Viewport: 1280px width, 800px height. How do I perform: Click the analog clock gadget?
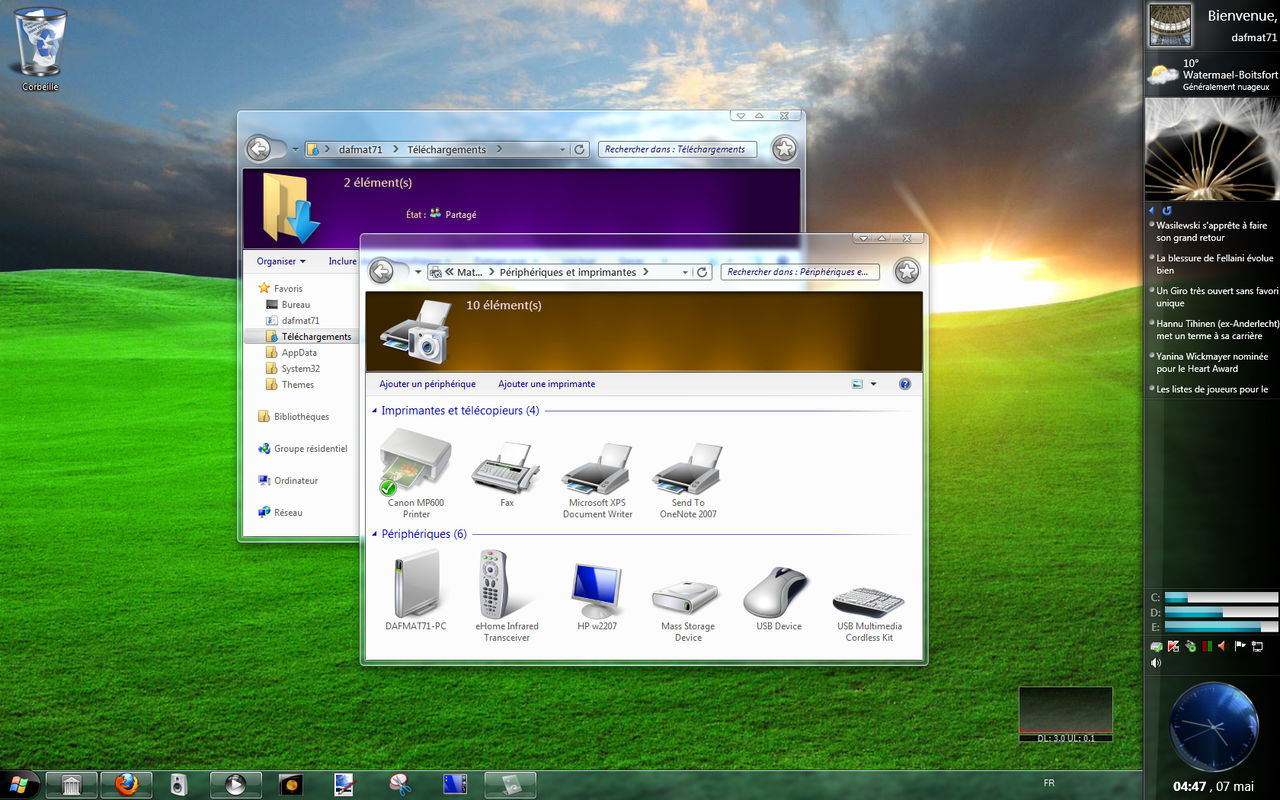click(1212, 726)
